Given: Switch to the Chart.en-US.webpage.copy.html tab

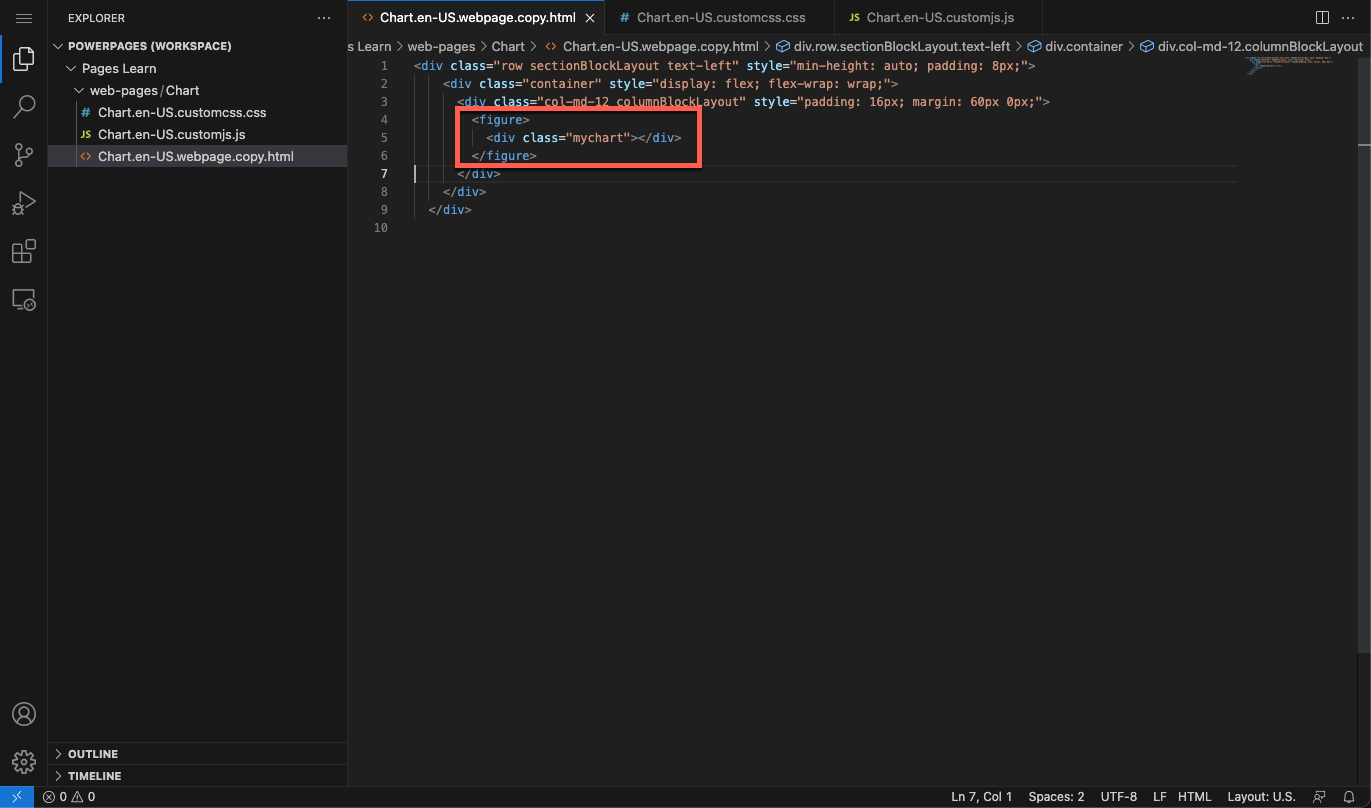Looking at the screenshot, I should (477, 18).
